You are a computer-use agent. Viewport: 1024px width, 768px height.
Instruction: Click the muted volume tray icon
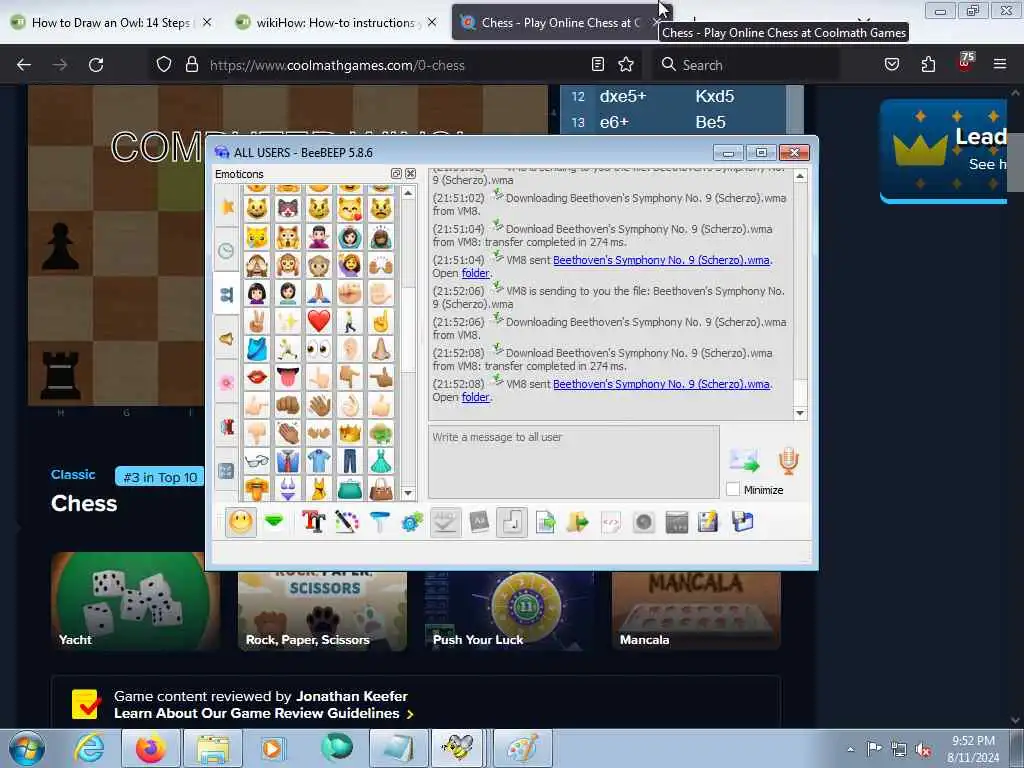tap(923, 749)
